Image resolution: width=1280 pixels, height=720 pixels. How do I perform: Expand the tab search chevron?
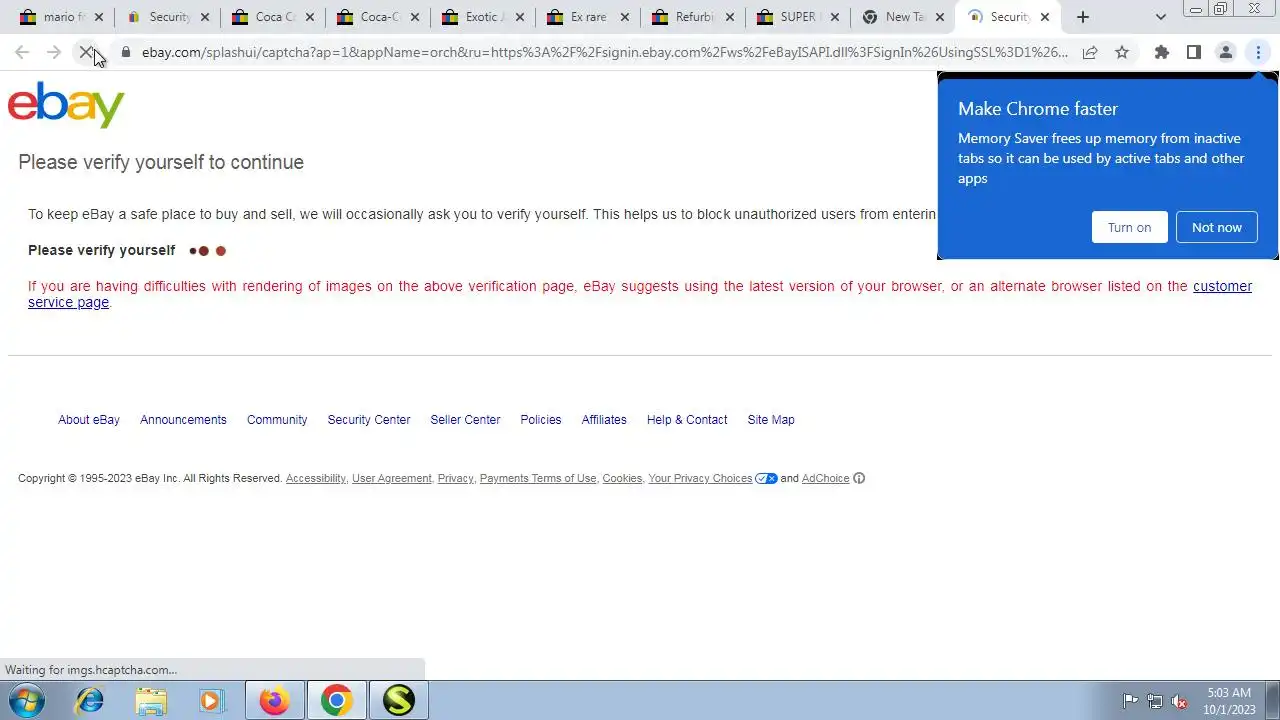[1160, 17]
